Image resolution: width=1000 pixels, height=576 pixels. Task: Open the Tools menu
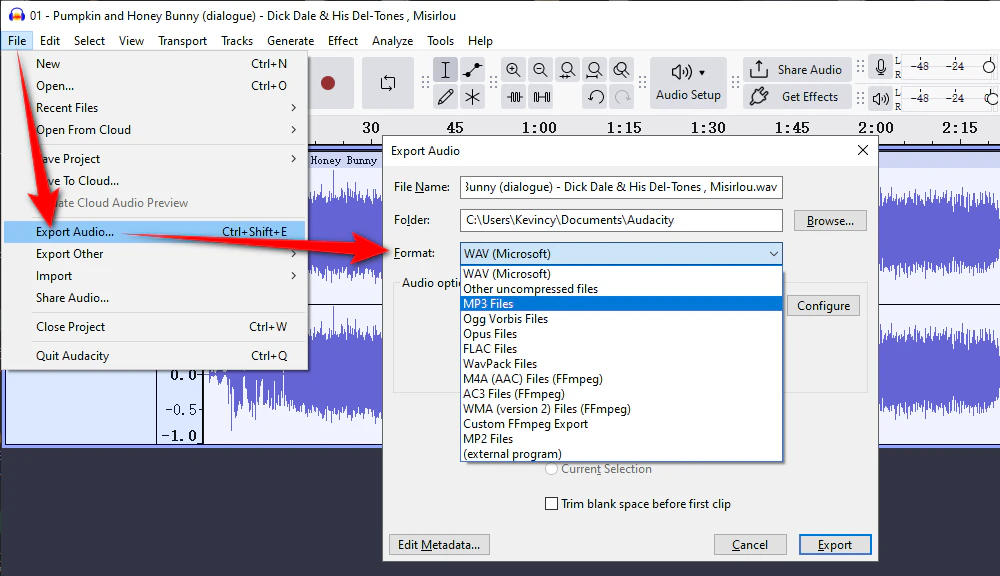point(440,41)
